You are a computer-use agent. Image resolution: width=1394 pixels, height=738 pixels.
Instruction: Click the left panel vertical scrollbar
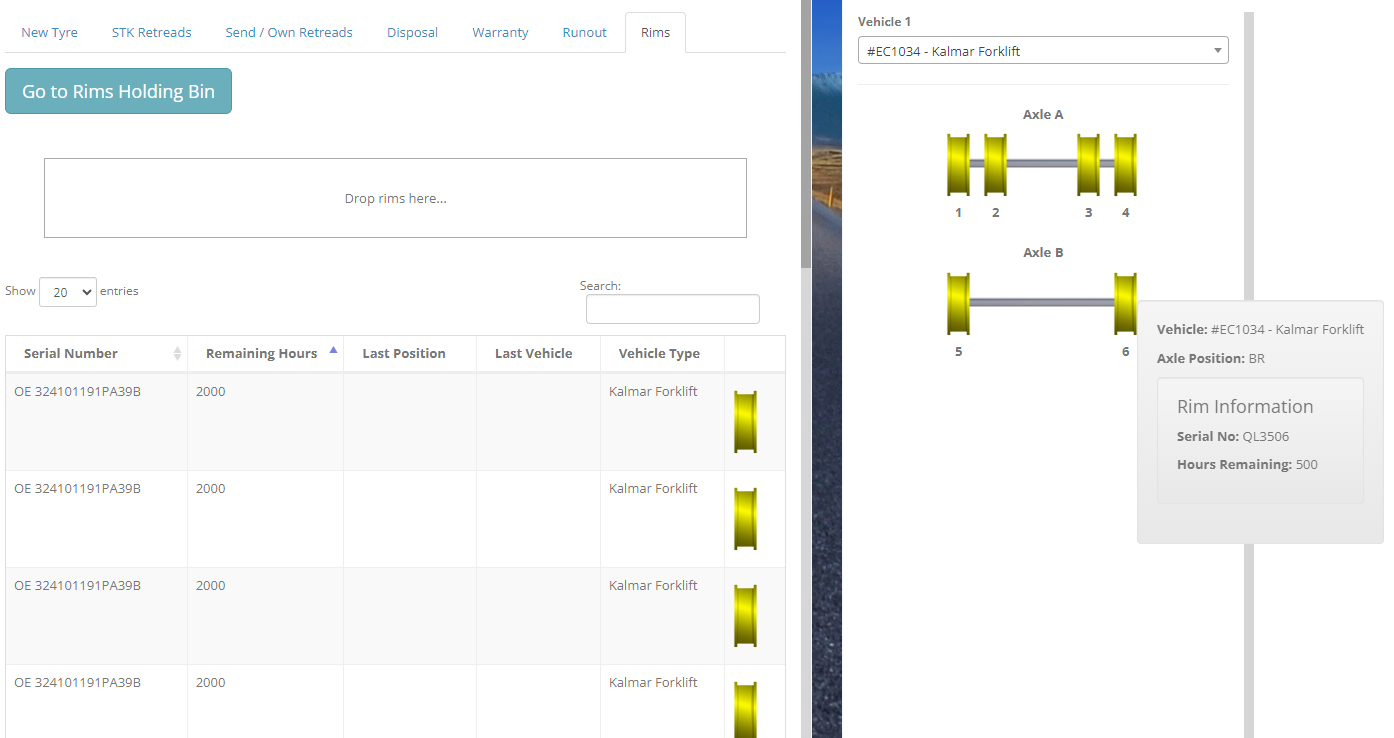pyautogui.click(x=806, y=150)
